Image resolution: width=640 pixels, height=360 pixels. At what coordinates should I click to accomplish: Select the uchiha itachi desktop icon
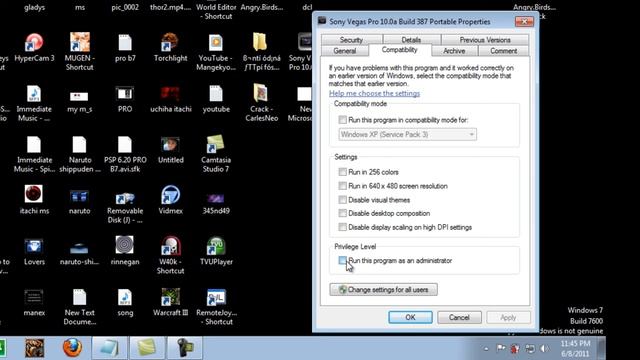coord(170,94)
